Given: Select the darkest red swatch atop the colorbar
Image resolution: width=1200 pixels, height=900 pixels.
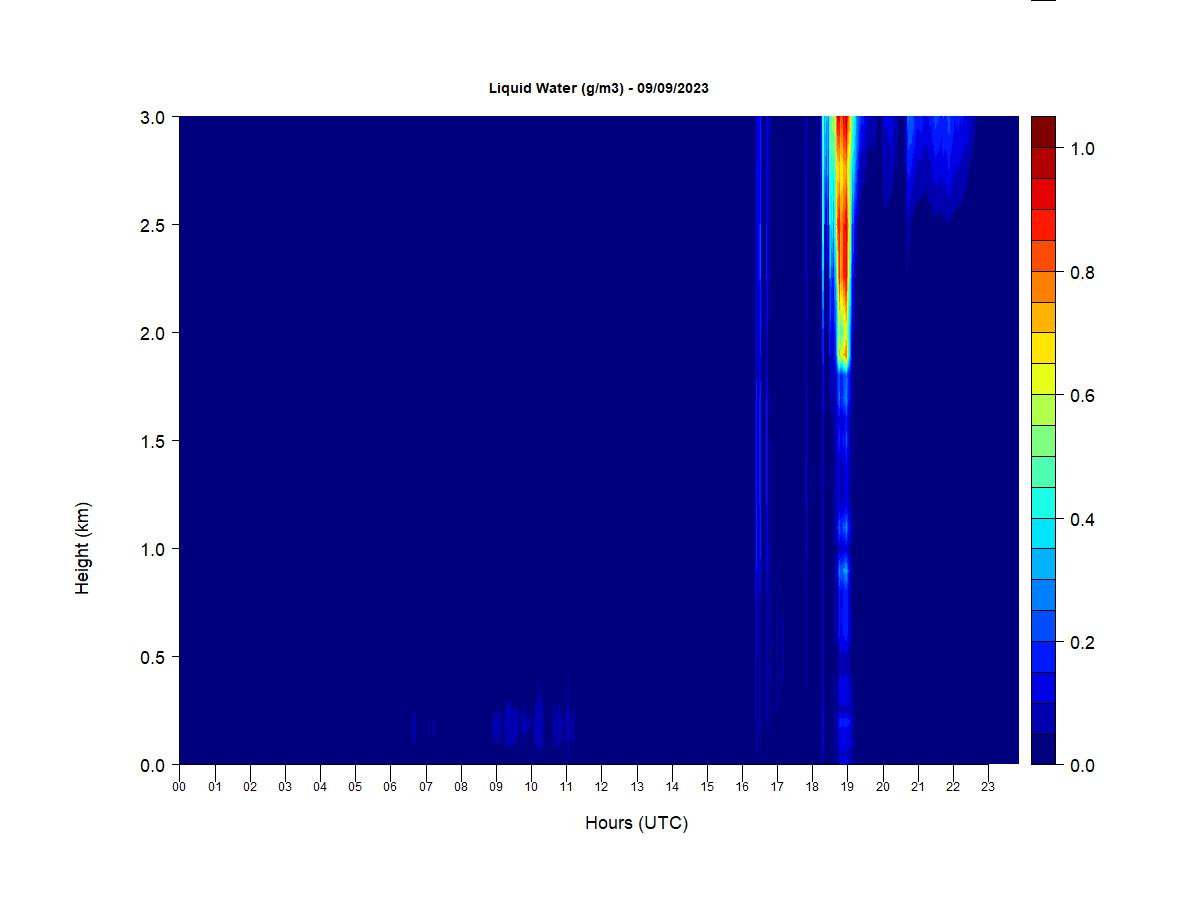Looking at the screenshot, I should pos(1043,131).
